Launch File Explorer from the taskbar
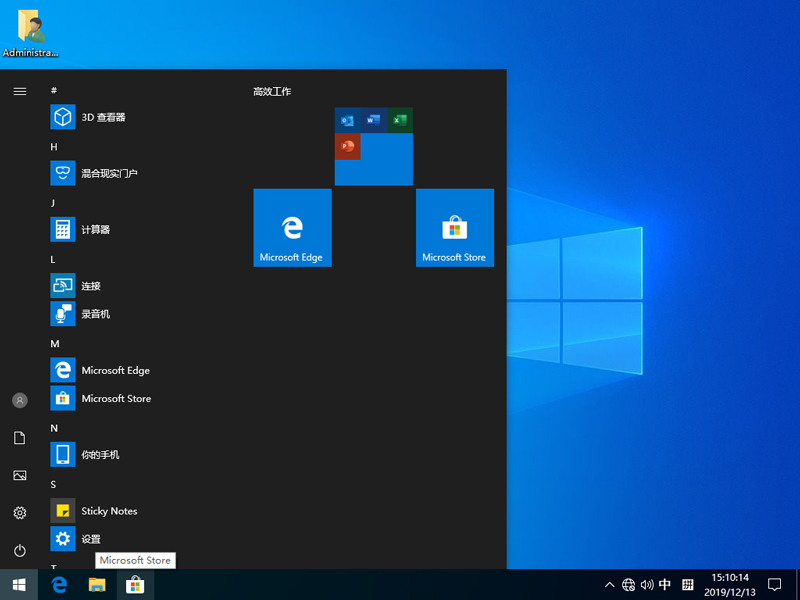800x600 pixels. tap(96, 584)
